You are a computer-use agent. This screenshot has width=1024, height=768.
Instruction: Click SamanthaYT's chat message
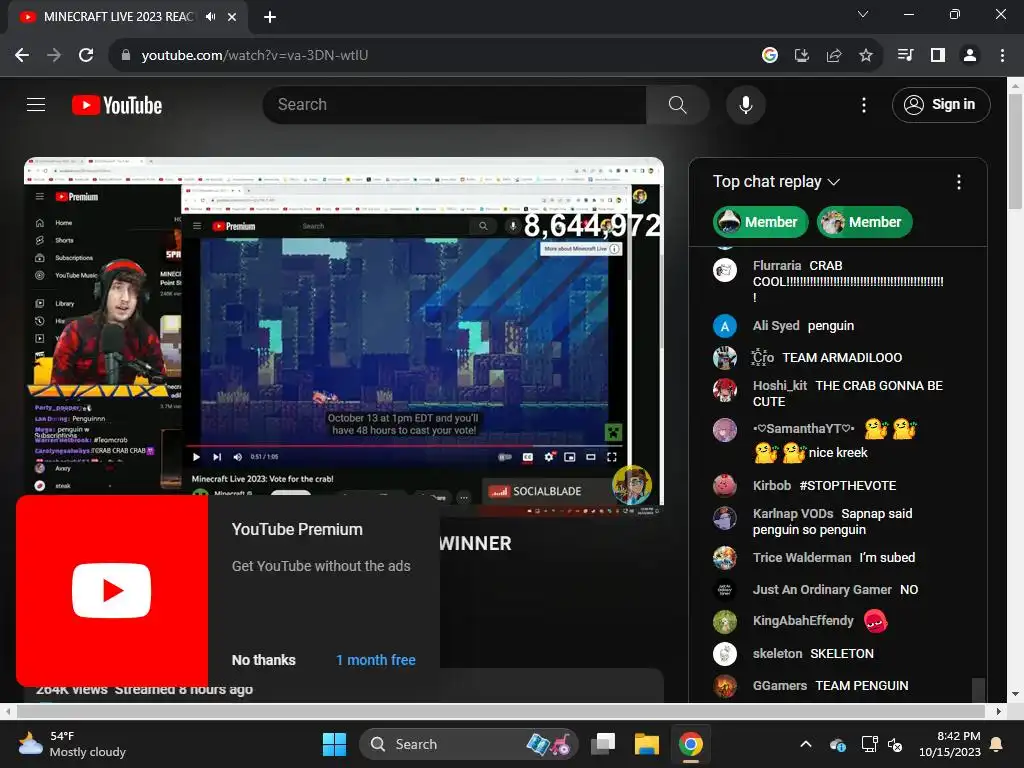835,440
